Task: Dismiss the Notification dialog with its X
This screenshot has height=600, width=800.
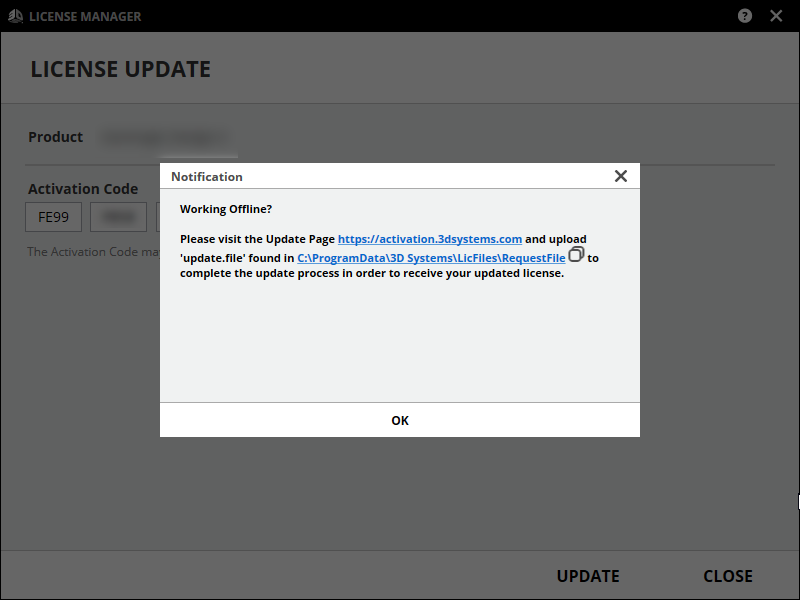Action: 620,176
